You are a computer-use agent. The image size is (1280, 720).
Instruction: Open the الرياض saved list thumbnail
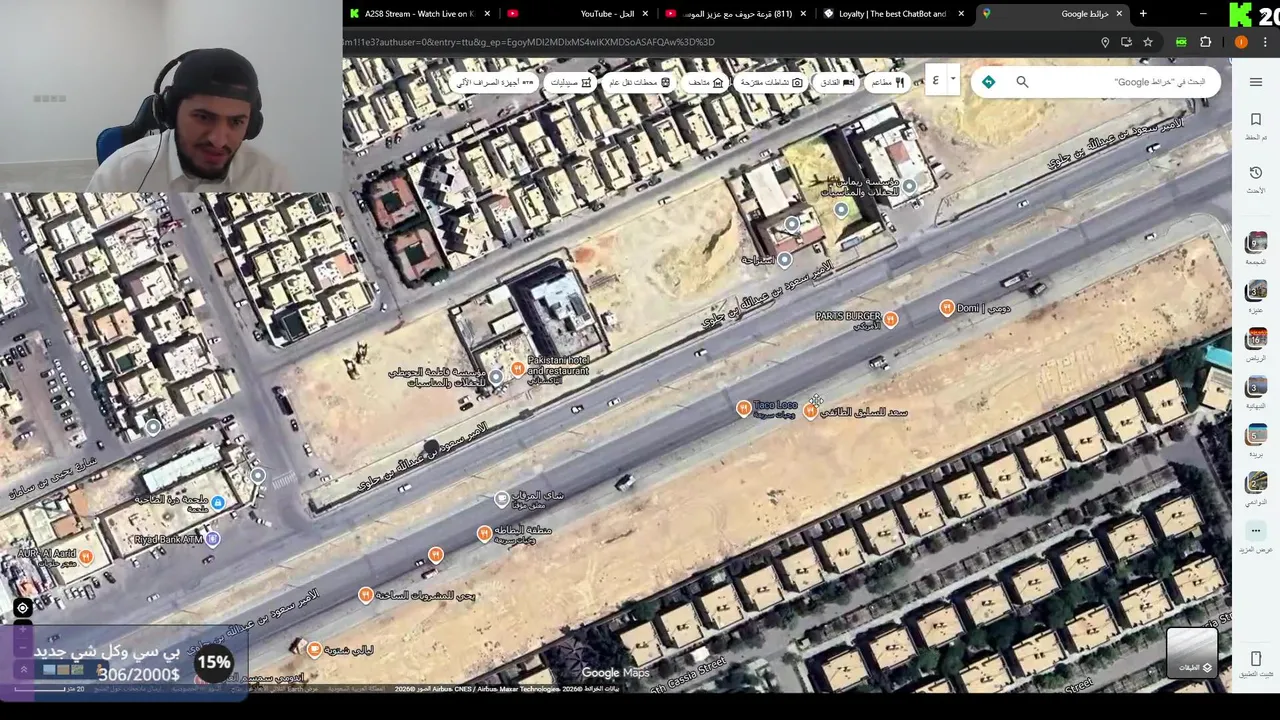click(x=1256, y=339)
